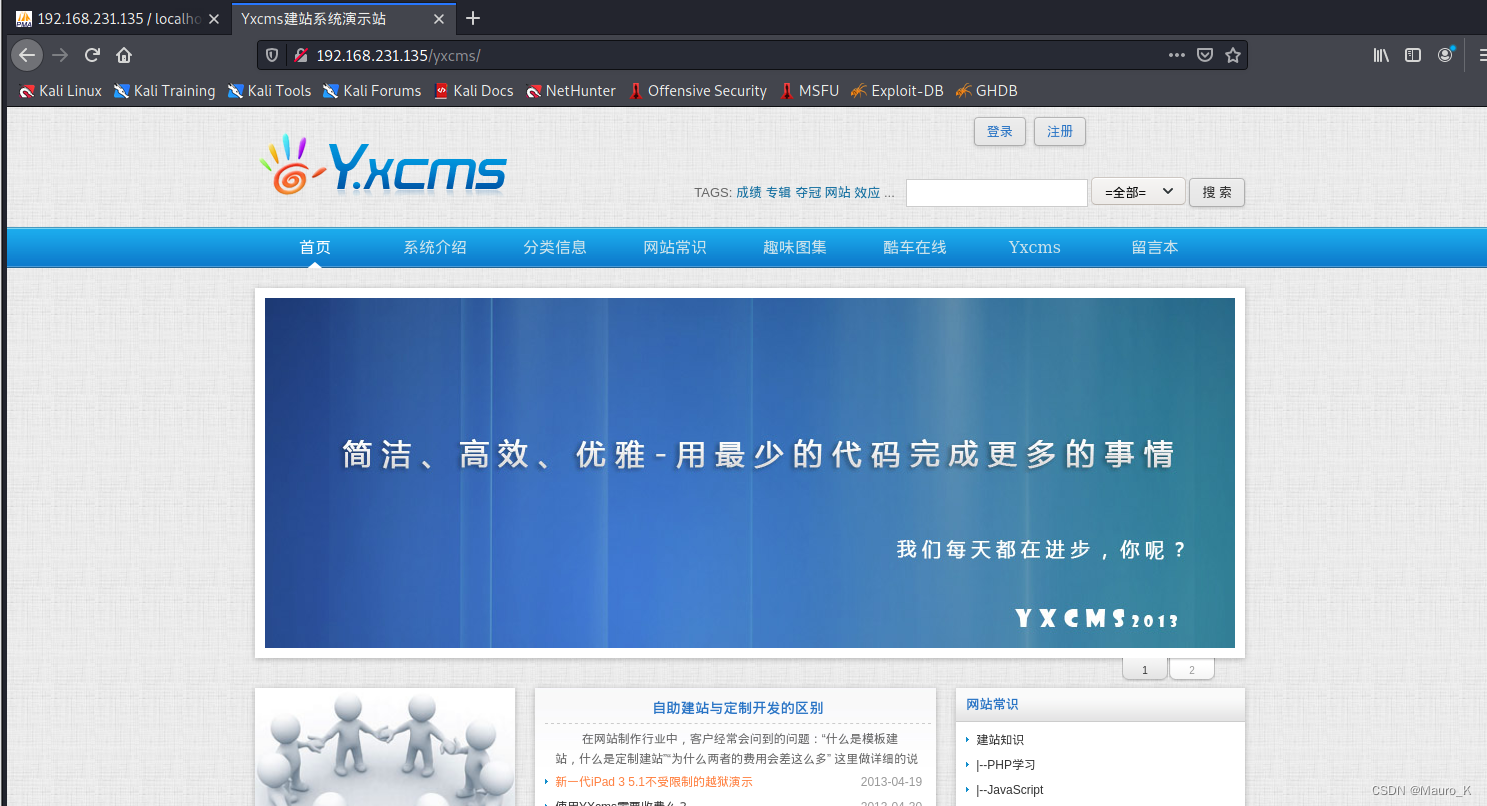Toggle the browser sidebar panel
The height and width of the screenshot is (806, 1487).
click(1412, 55)
